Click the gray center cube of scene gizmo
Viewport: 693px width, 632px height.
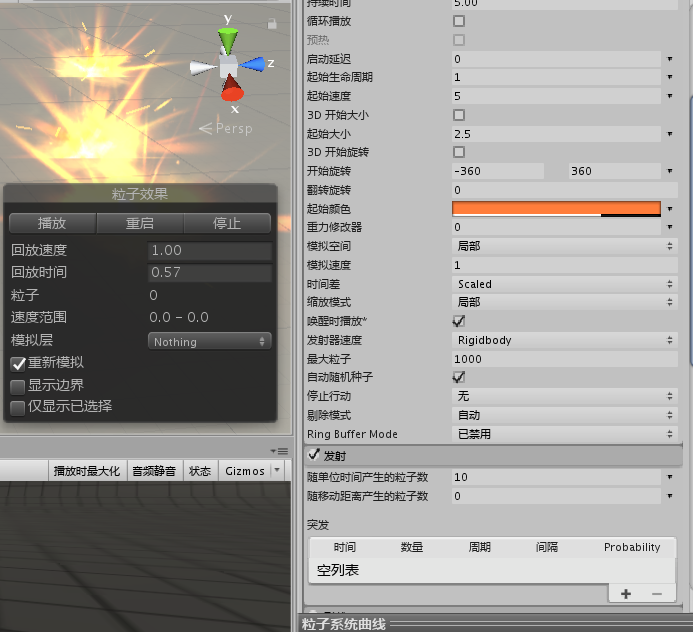point(228,65)
